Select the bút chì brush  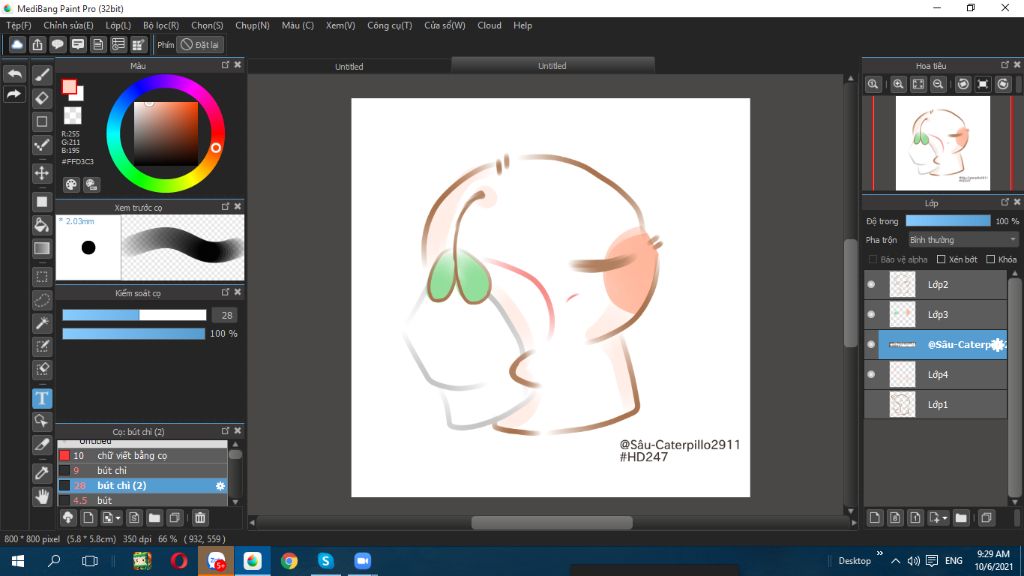point(142,470)
